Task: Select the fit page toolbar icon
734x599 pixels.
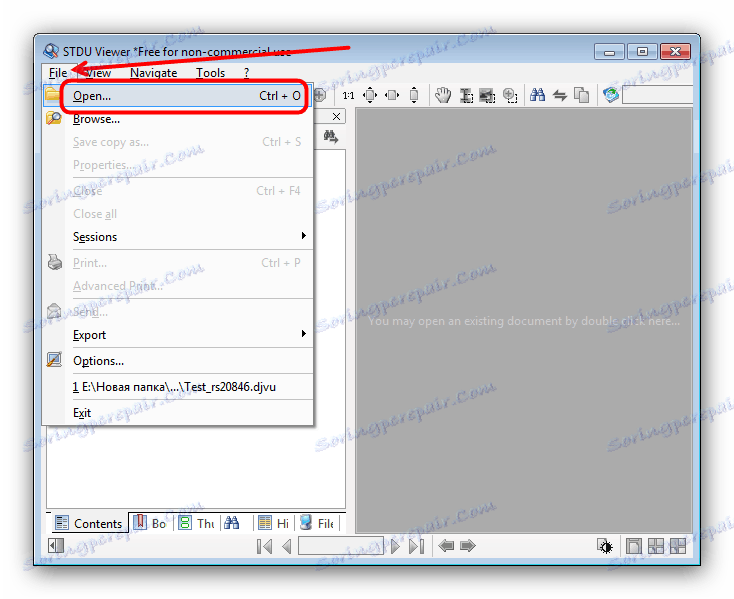Action: tap(370, 95)
